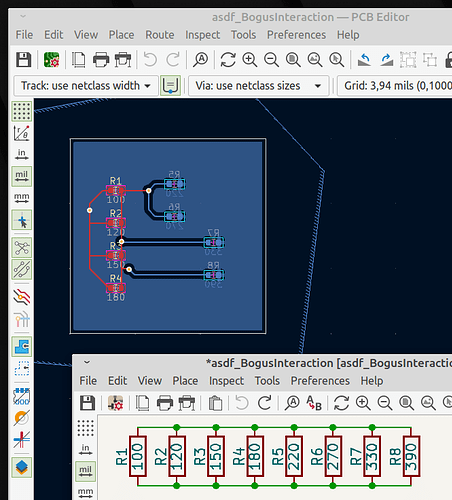Screen dimensions: 452x500
Task: Open File menu in PCB Editor
Action: 24,35
